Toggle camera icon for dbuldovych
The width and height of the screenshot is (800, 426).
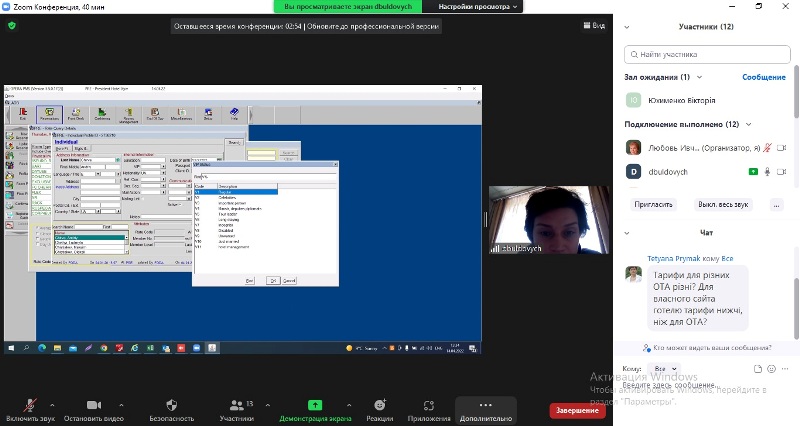click(x=781, y=172)
